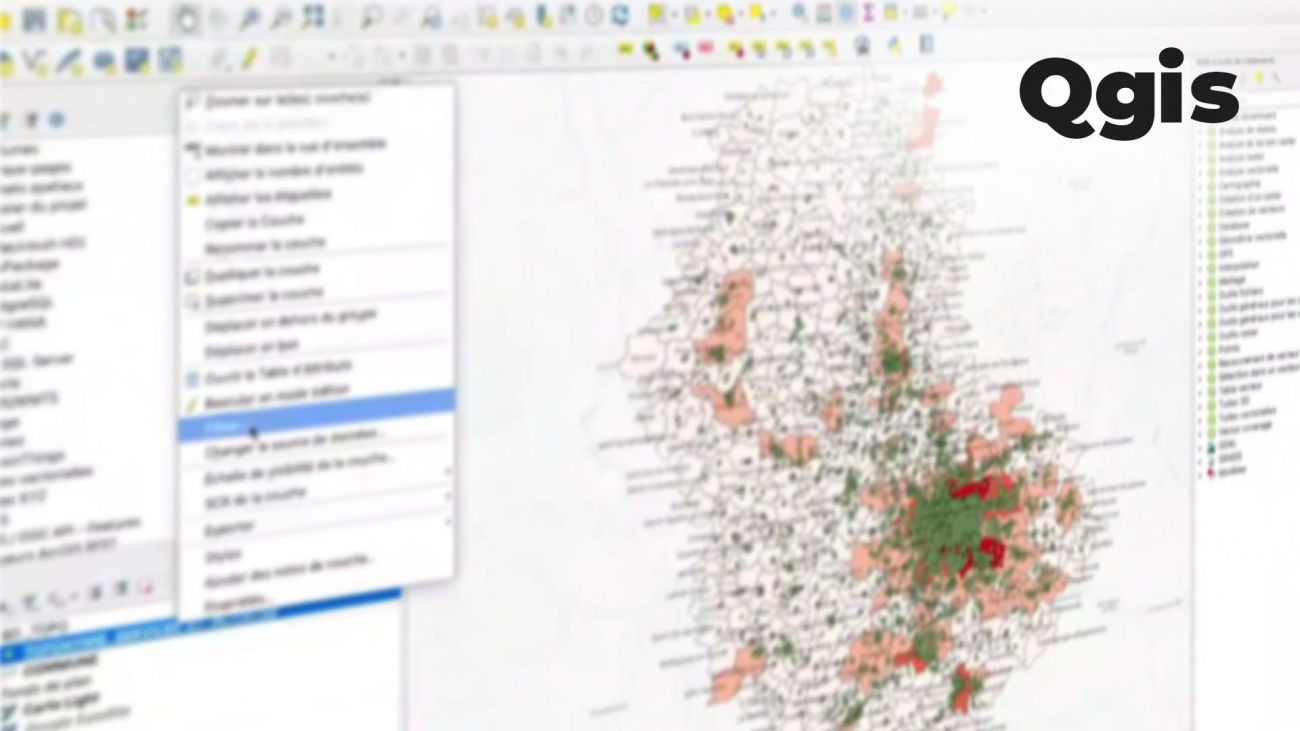Viewport: 1300px width, 731px height.
Task: Toggle Afficher les étiquettes option
Action: [194, 200]
